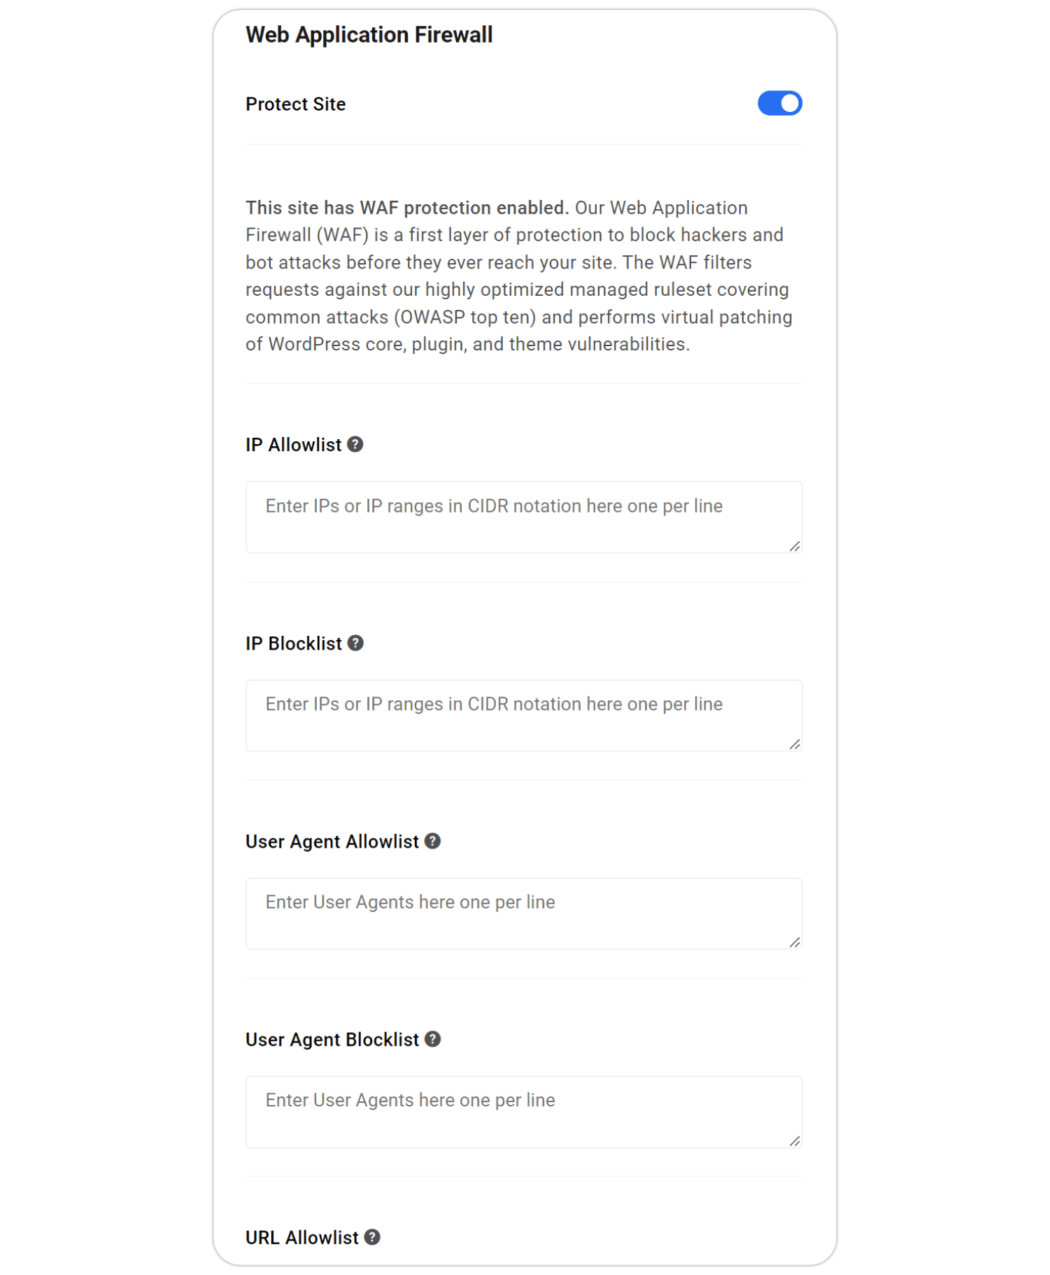Click the question mark beside IP Allowlist
The height and width of the screenshot is (1275, 1050).
[356, 444]
